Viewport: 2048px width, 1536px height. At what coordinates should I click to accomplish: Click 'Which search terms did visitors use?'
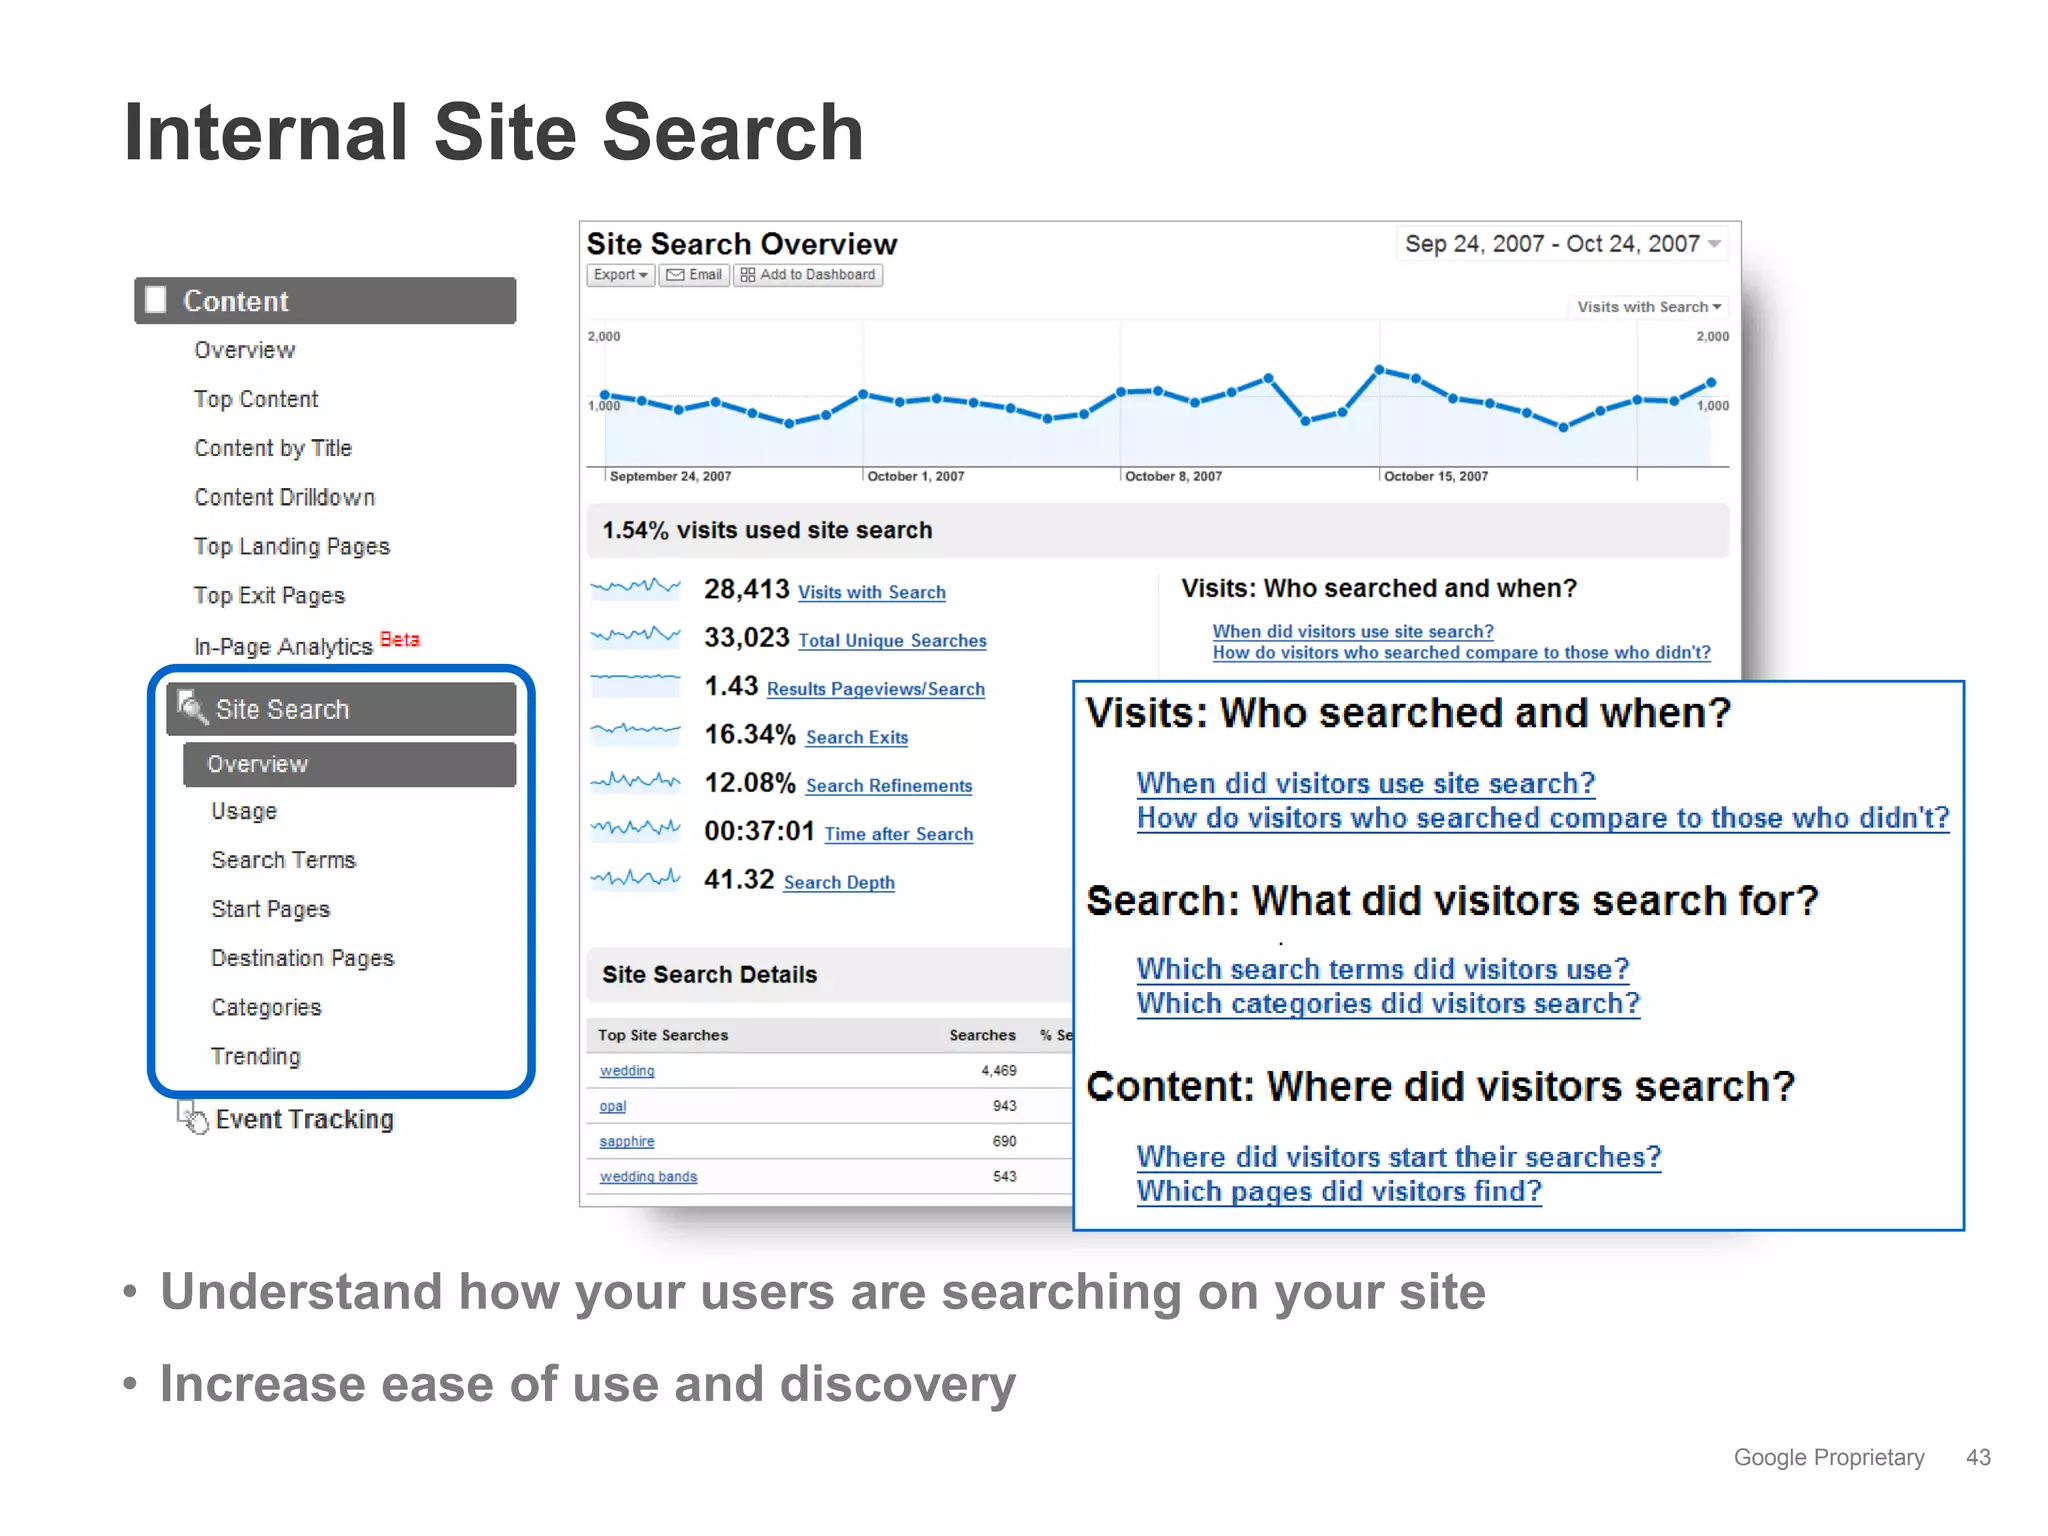[1383, 969]
